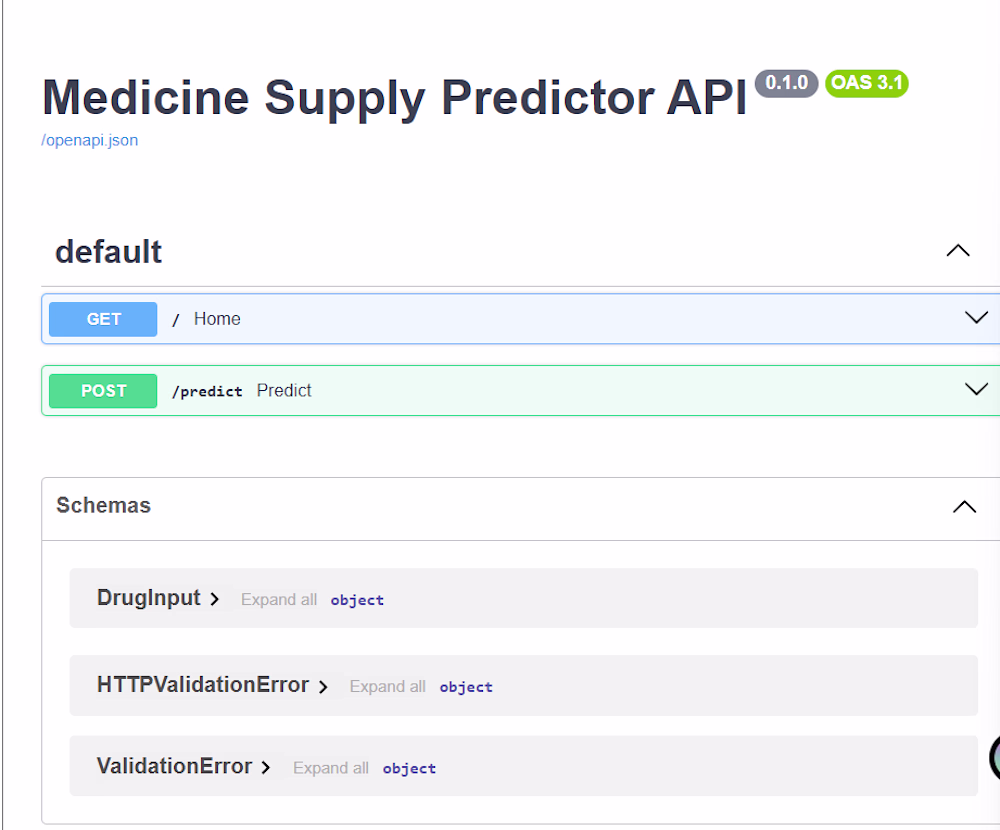Click the /predict path text

click(x=207, y=391)
